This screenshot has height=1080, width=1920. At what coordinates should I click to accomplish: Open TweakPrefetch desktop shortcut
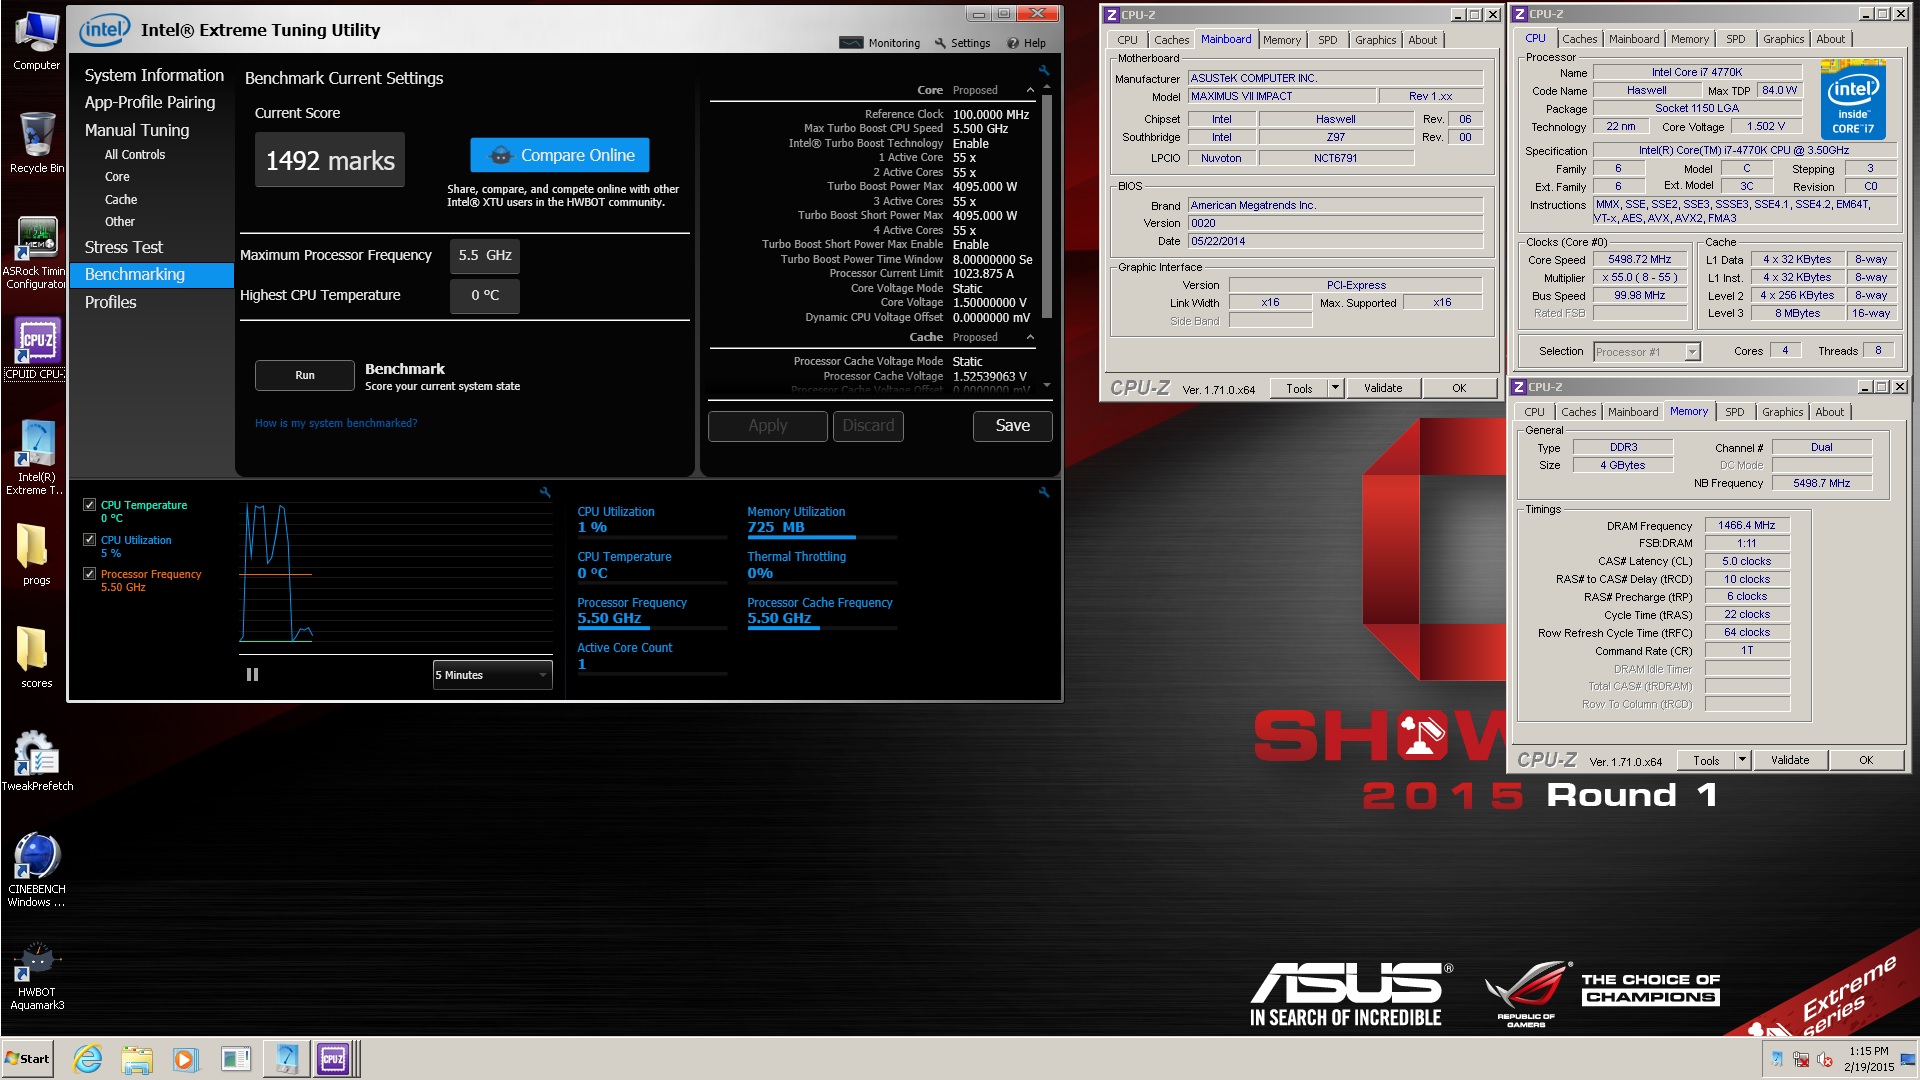click(36, 760)
